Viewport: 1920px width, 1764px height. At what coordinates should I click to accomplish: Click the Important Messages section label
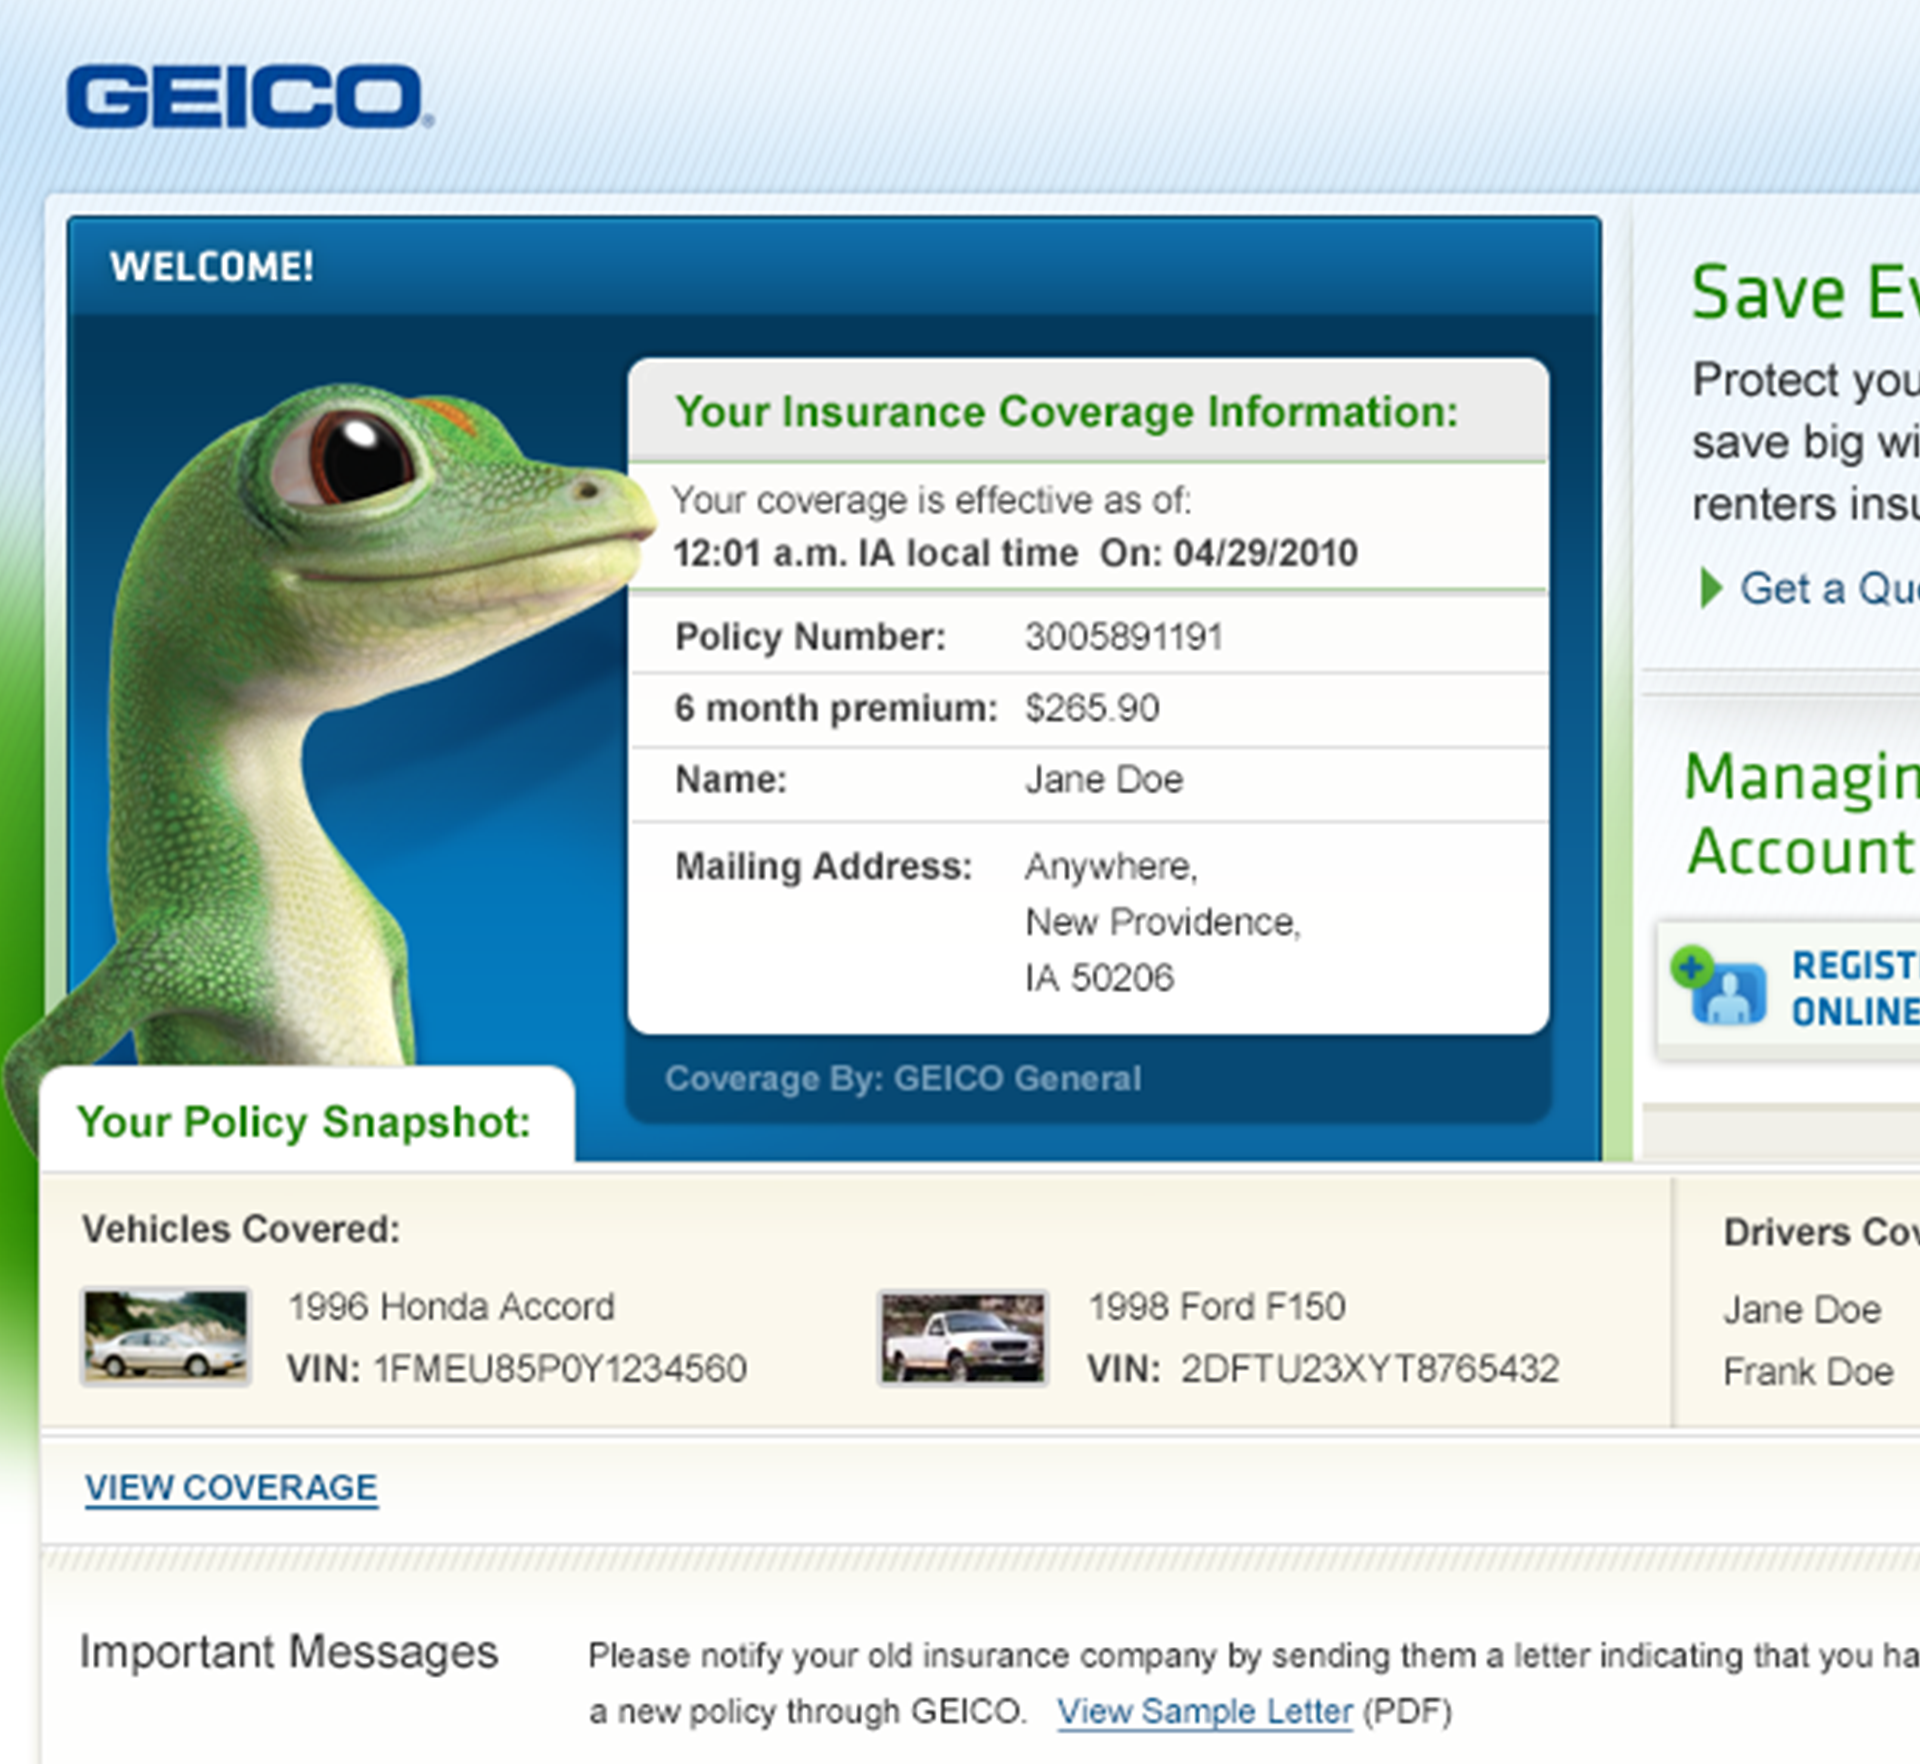pos(290,1652)
